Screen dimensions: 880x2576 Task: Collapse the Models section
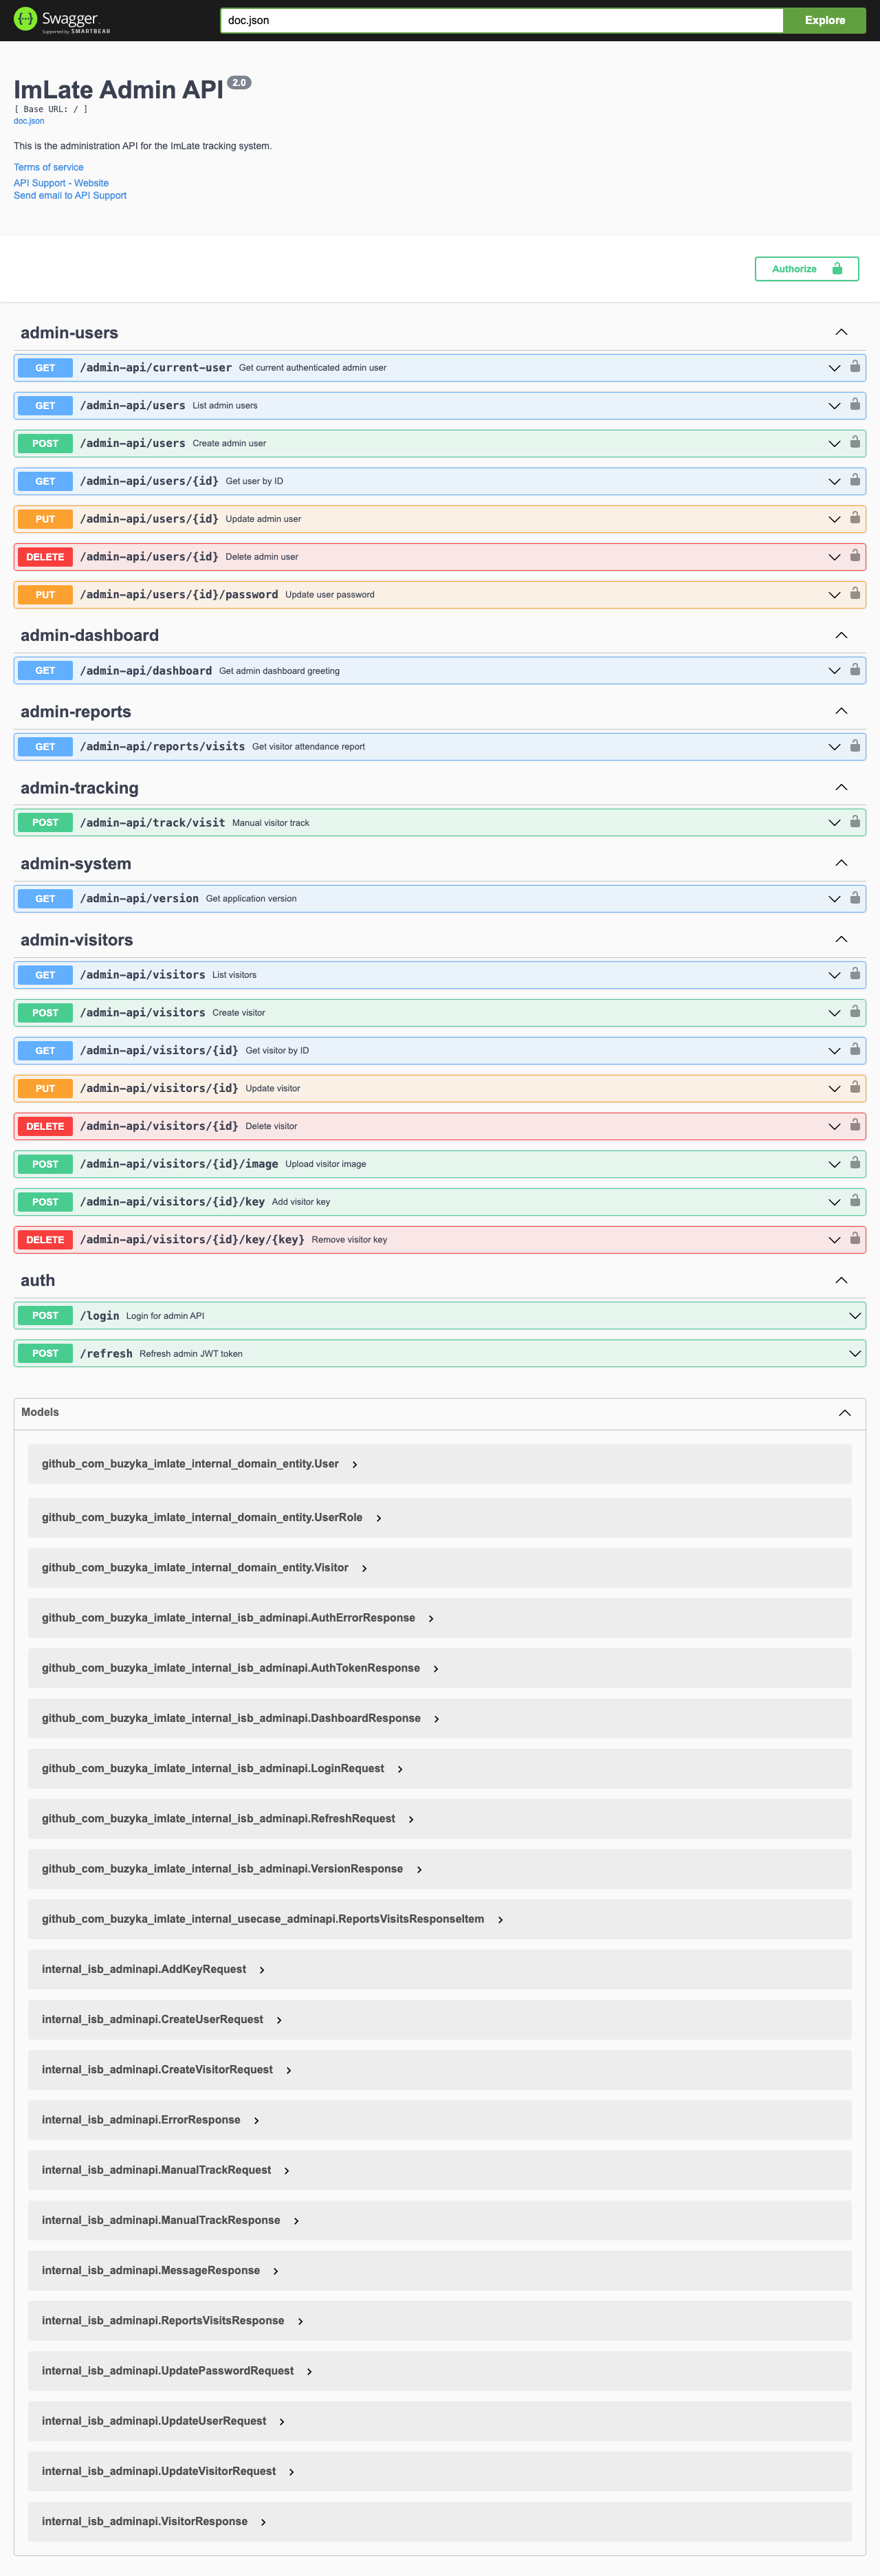click(845, 1412)
